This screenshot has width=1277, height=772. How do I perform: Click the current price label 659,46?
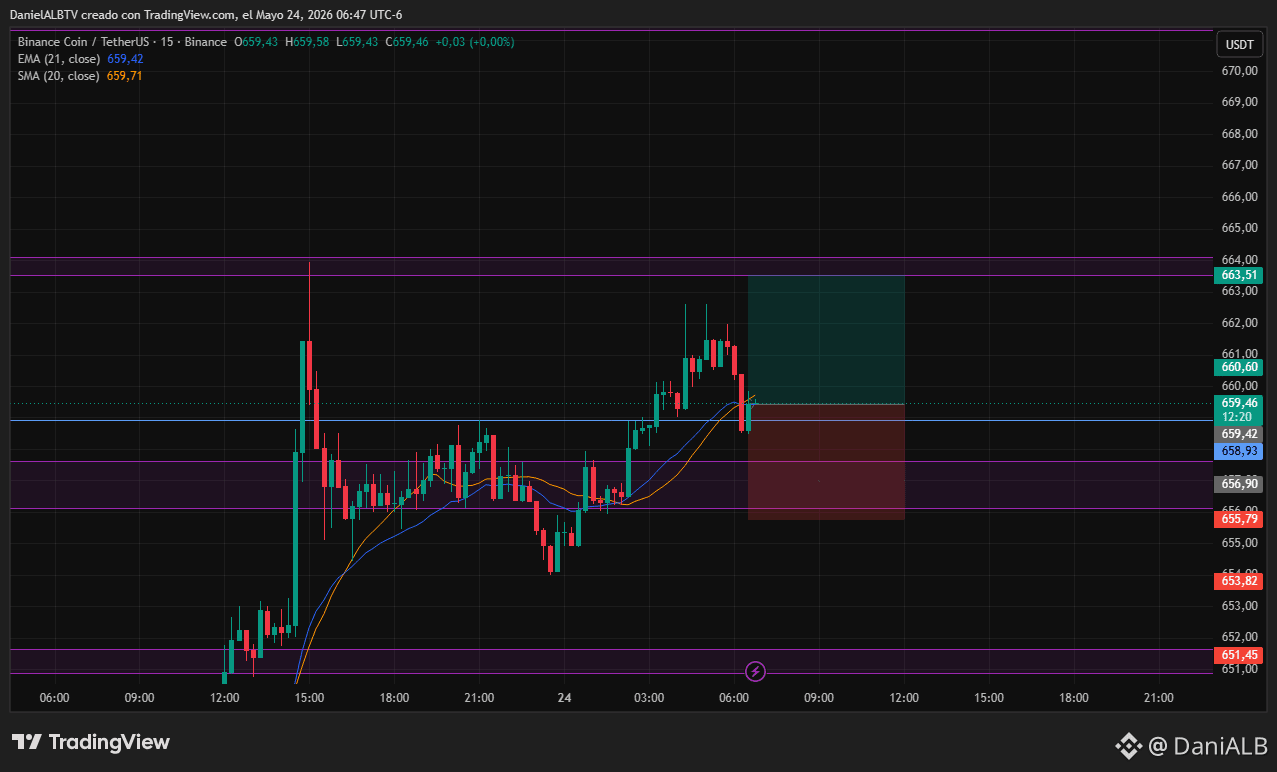click(1238, 403)
